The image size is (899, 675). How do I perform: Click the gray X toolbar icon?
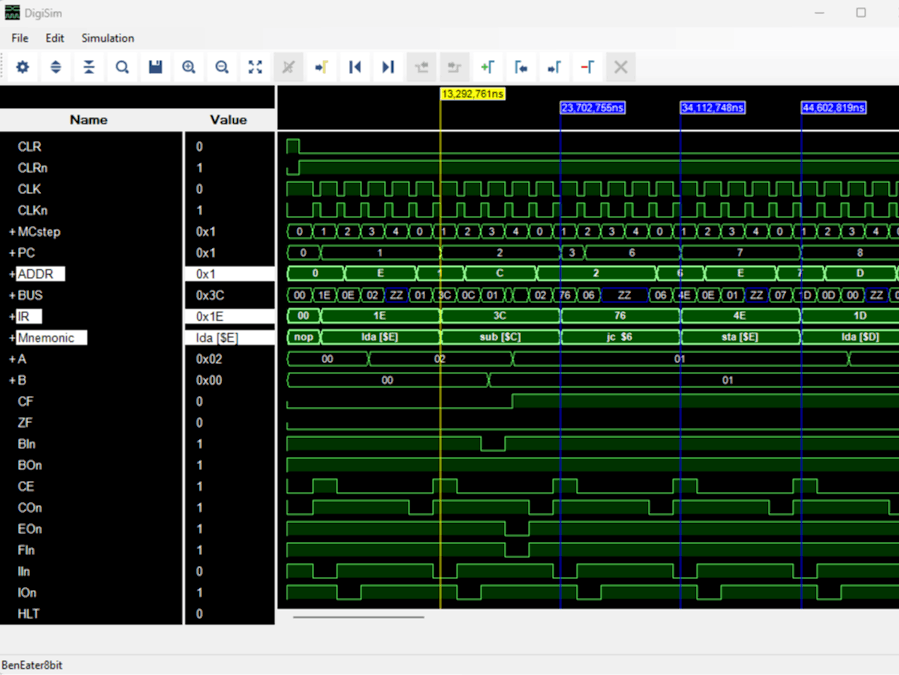tap(621, 67)
